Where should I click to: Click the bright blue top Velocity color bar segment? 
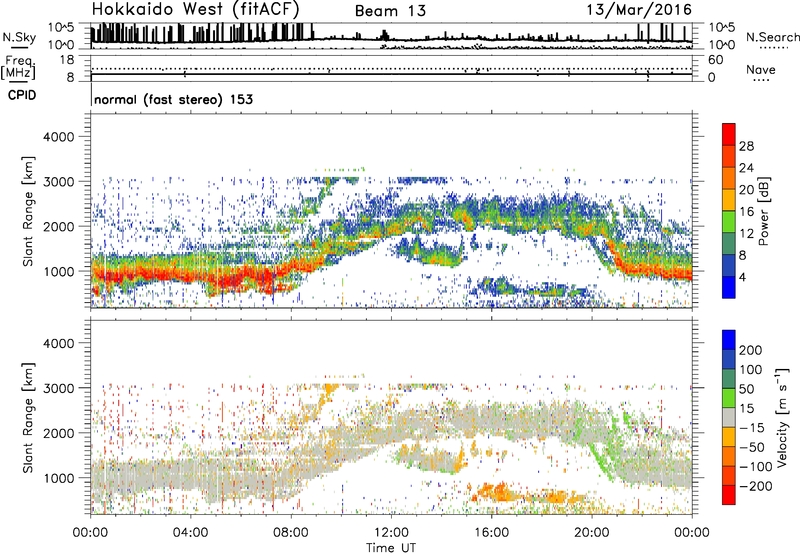[x=729, y=340]
